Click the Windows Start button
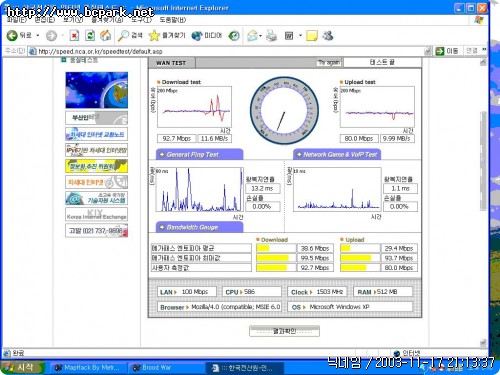 click(x=23, y=368)
